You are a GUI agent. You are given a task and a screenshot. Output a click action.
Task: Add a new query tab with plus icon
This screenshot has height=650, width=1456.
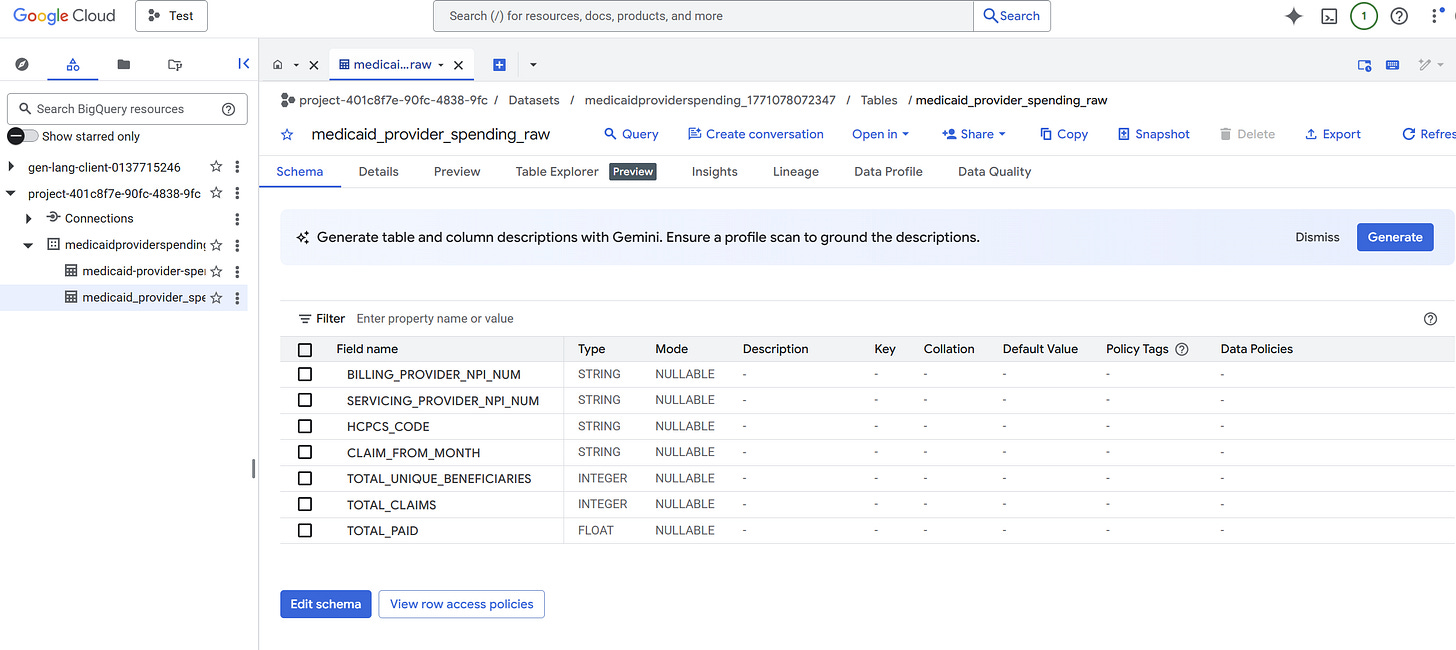coord(499,65)
